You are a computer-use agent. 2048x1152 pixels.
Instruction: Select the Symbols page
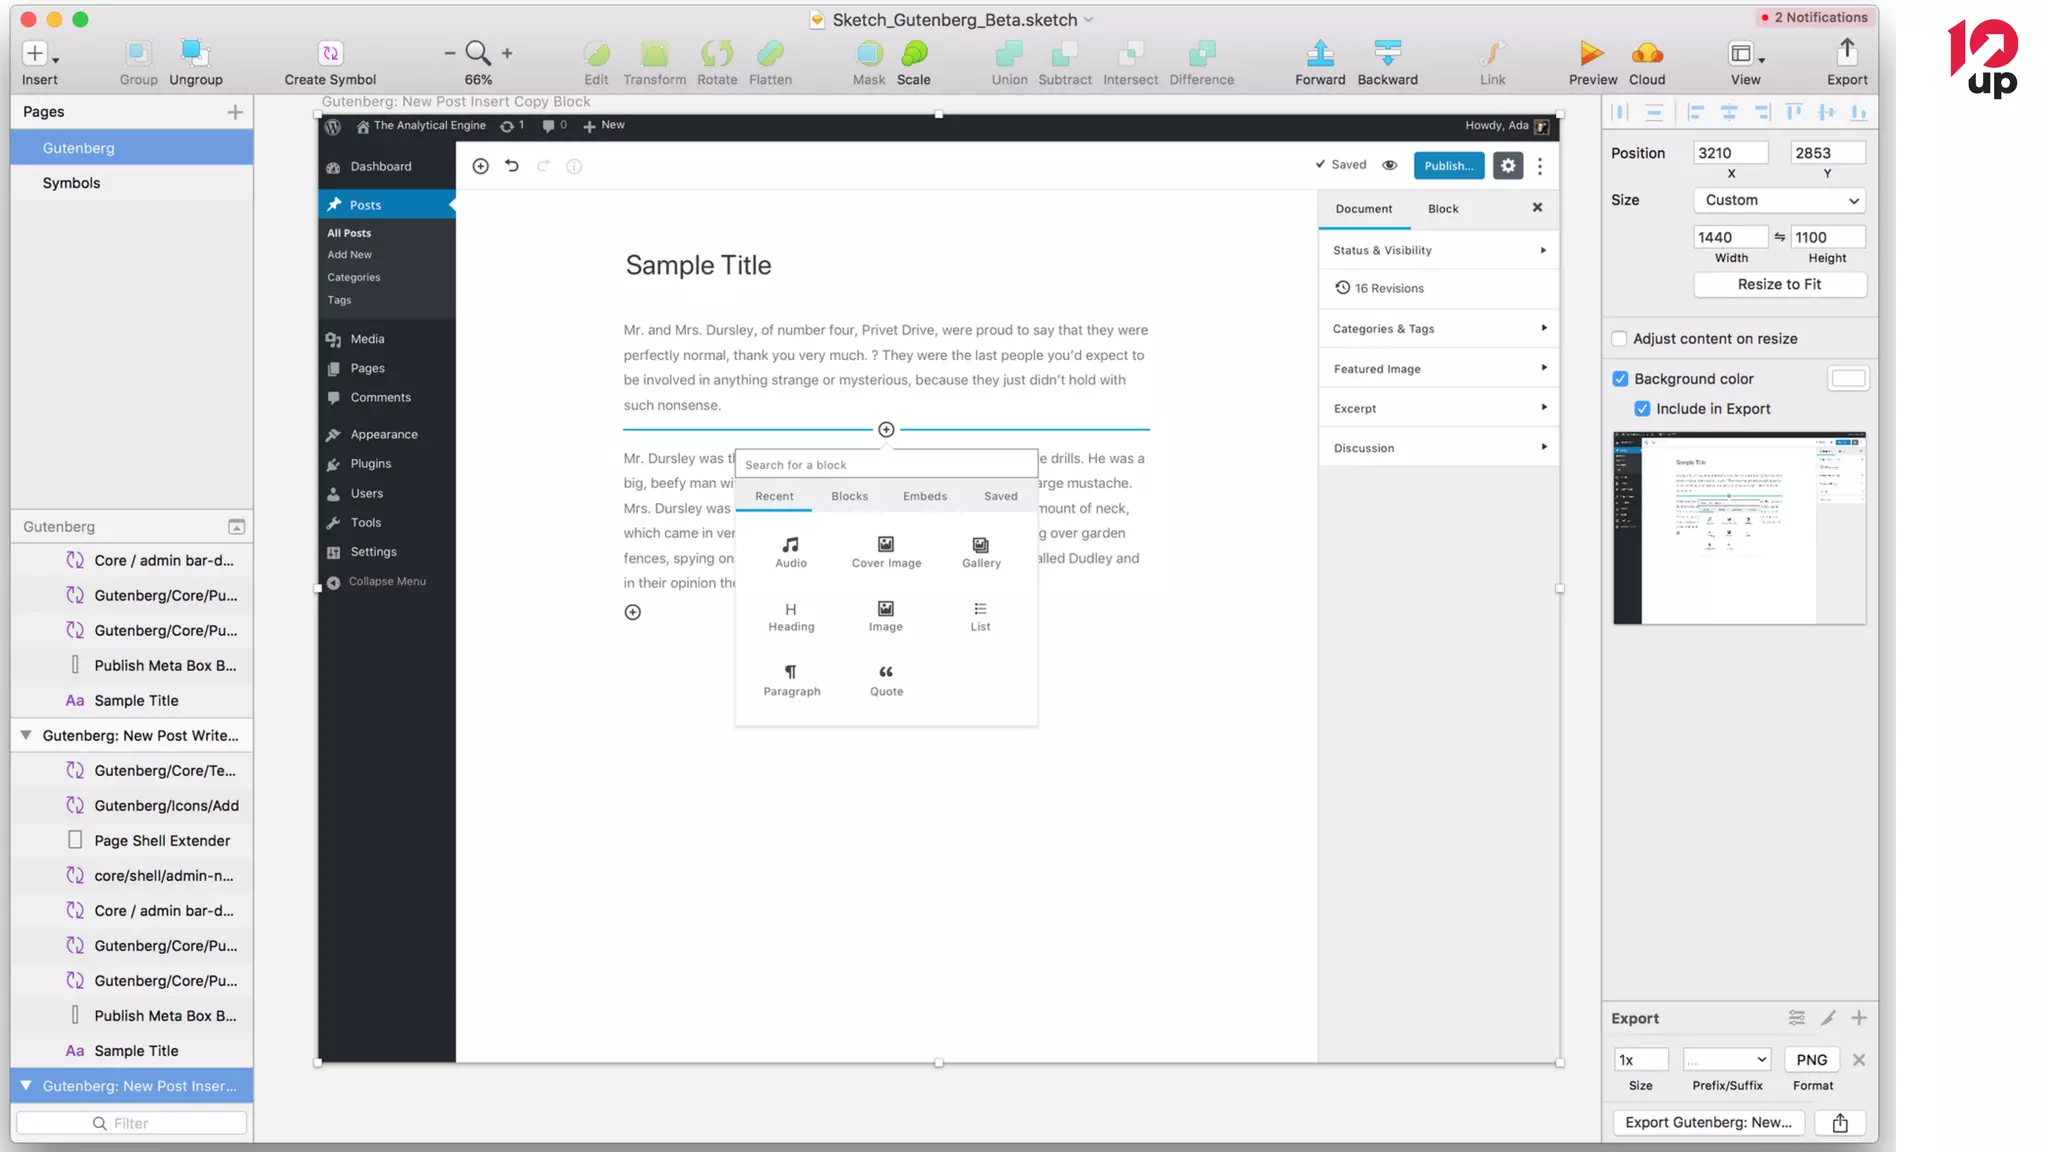71,183
